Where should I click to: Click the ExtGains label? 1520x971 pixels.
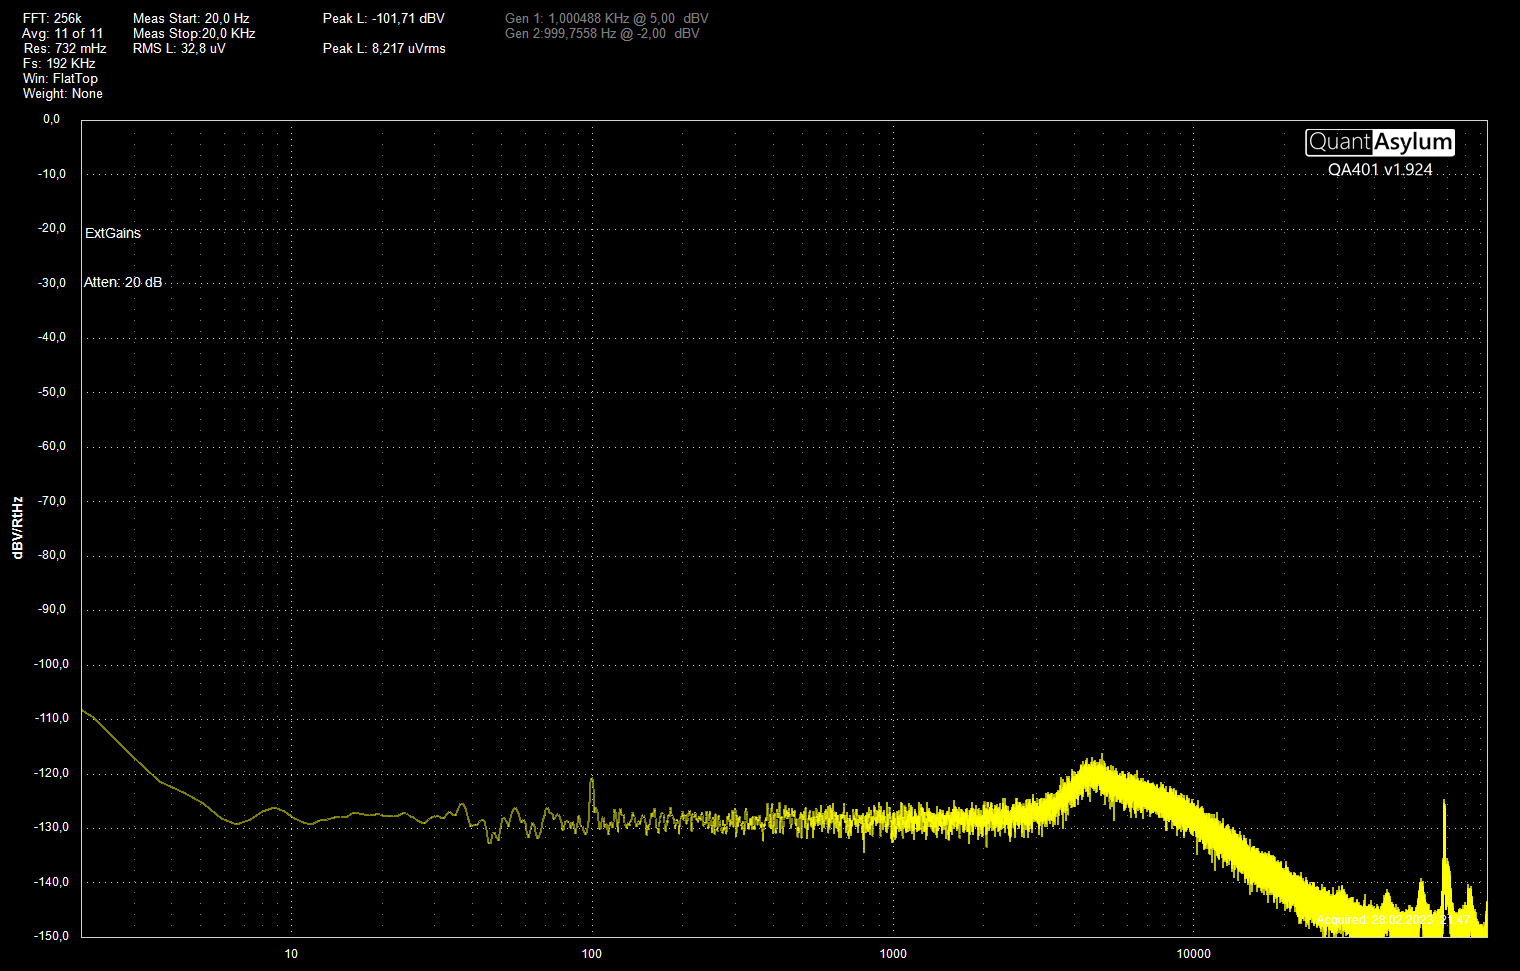click(113, 233)
